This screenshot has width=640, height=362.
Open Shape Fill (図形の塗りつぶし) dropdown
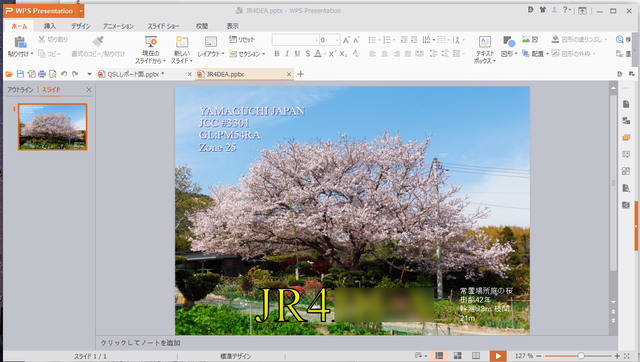pyautogui.click(x=579, y=39)
